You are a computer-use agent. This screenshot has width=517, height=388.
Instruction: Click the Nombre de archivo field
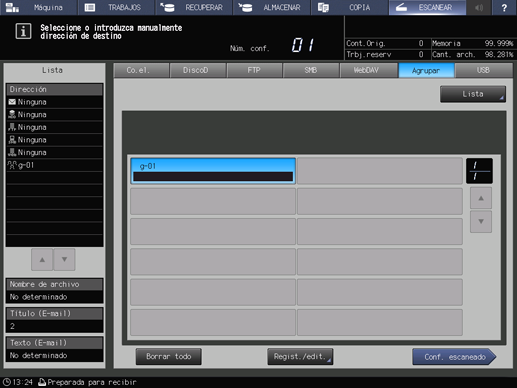coord(55,291)
